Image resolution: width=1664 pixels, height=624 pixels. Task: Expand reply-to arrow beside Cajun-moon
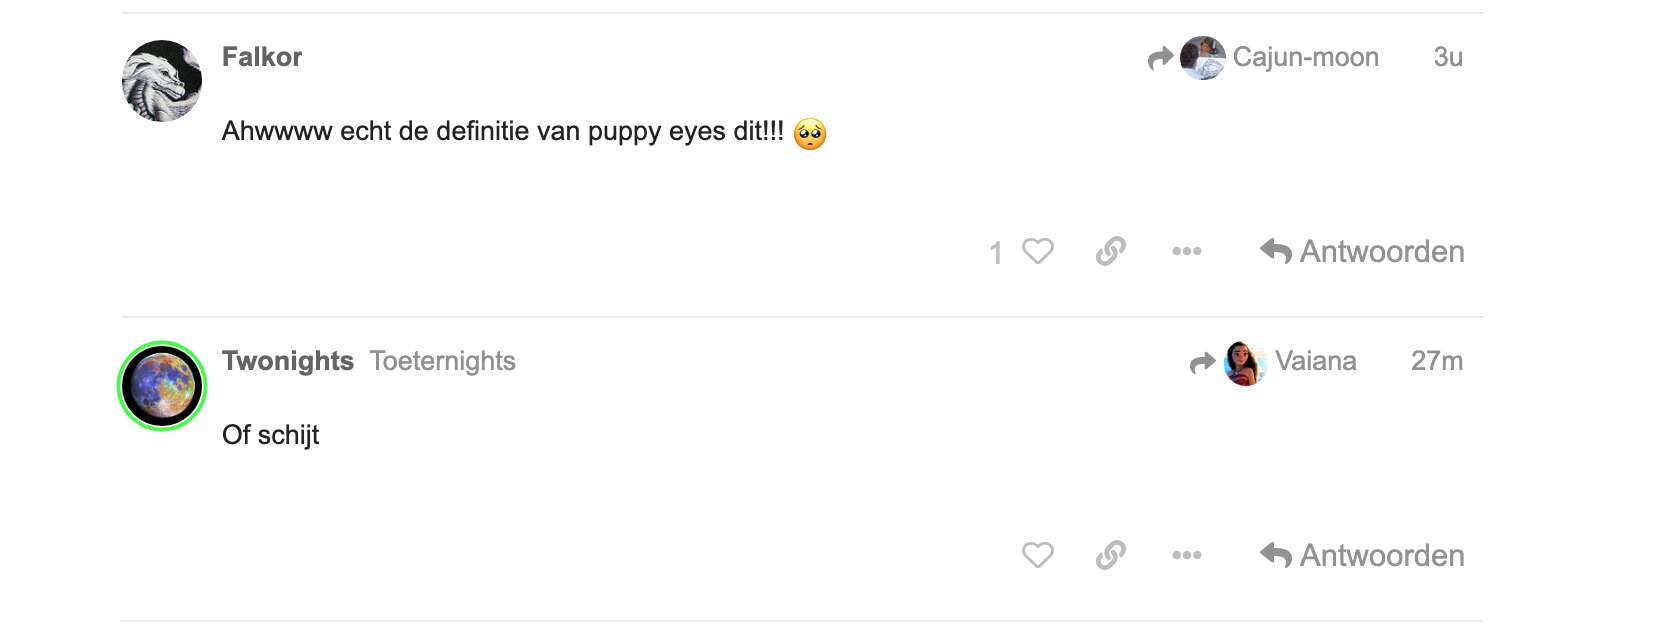click(1160, 58)
